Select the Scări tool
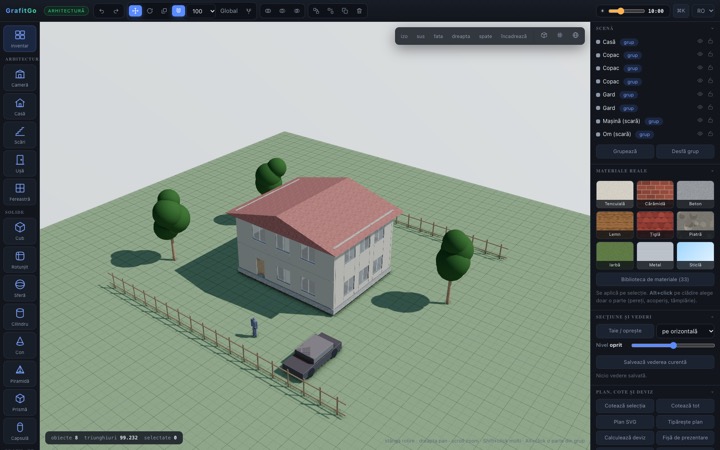This screenshot has width=720, height=450. 20,135
